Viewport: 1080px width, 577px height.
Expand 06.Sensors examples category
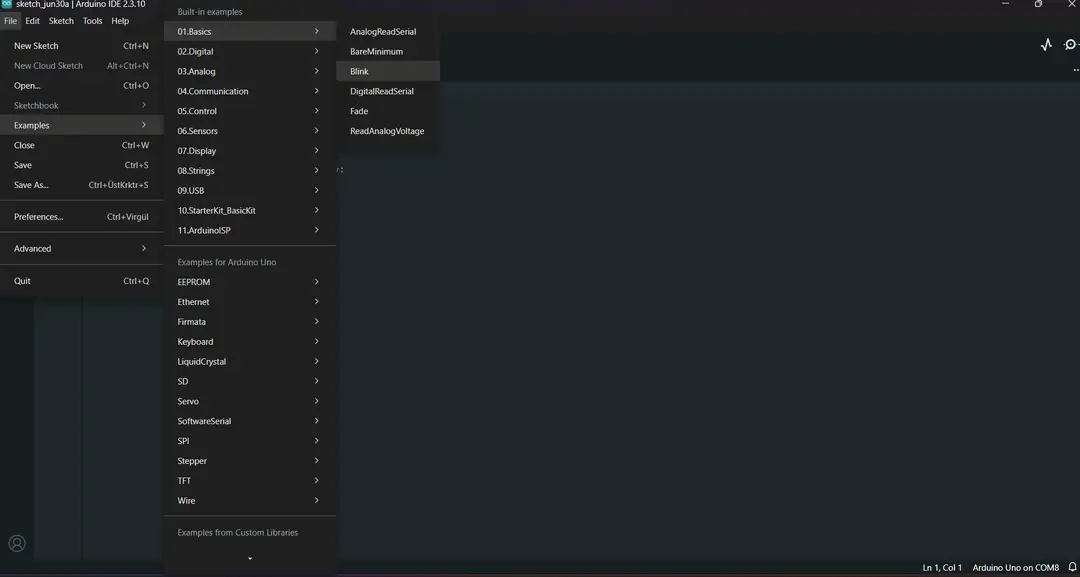250,131
